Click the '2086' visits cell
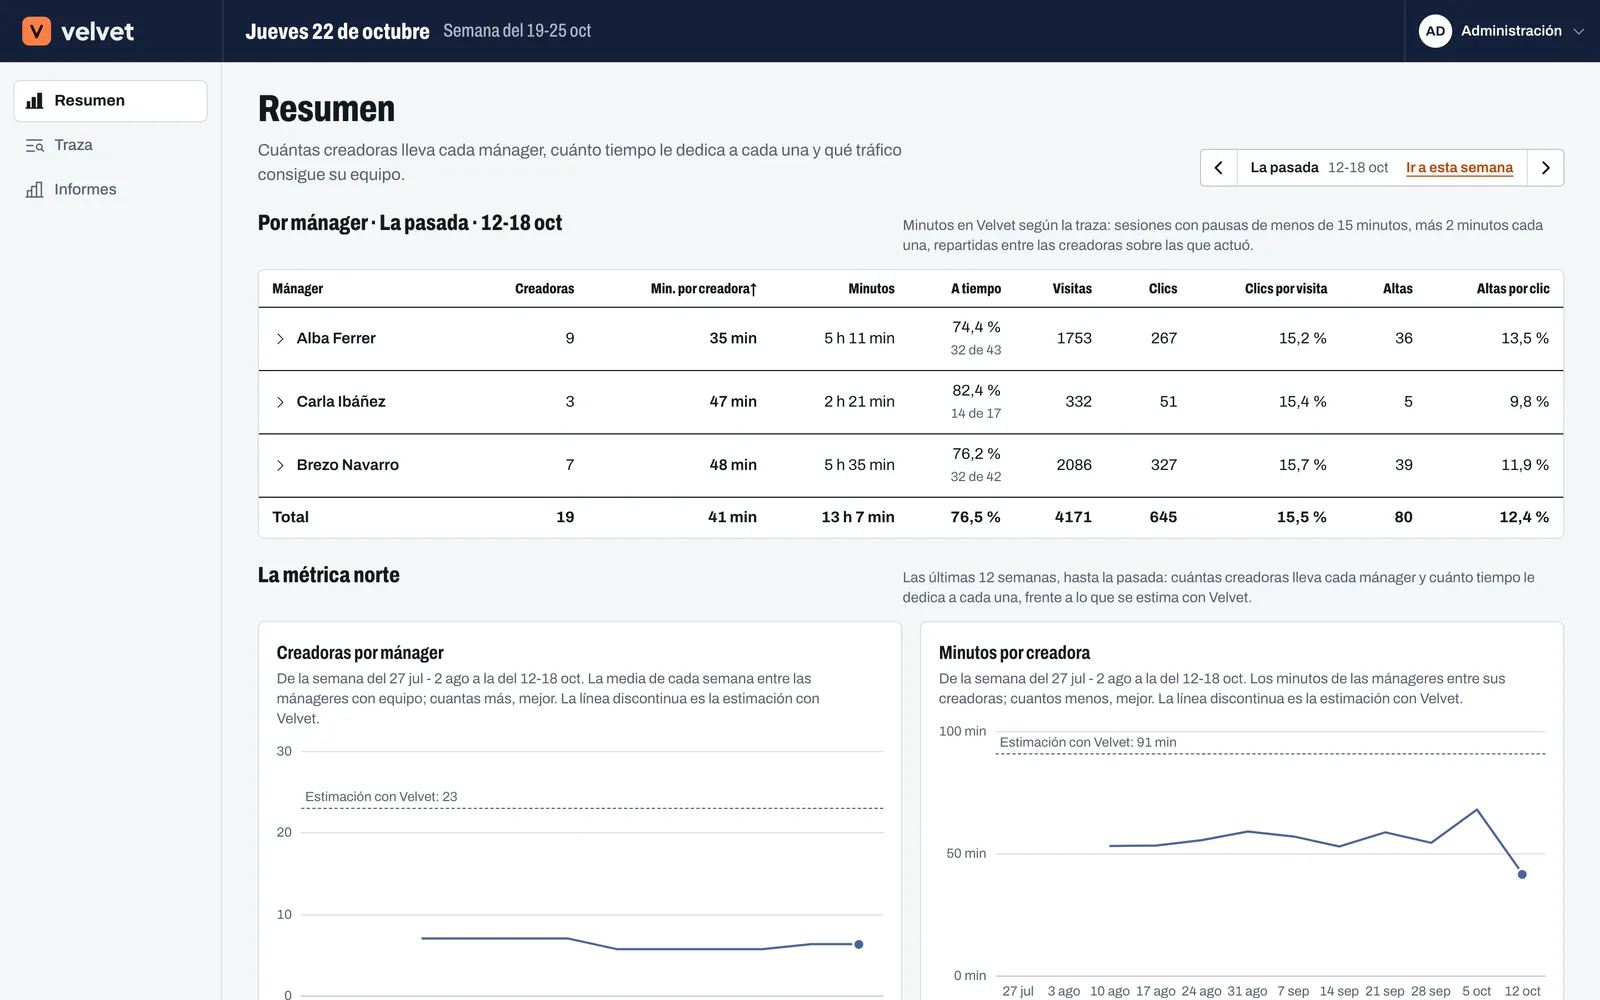The width and height of the screenshot is (1600, 1000). point(1074,465)
